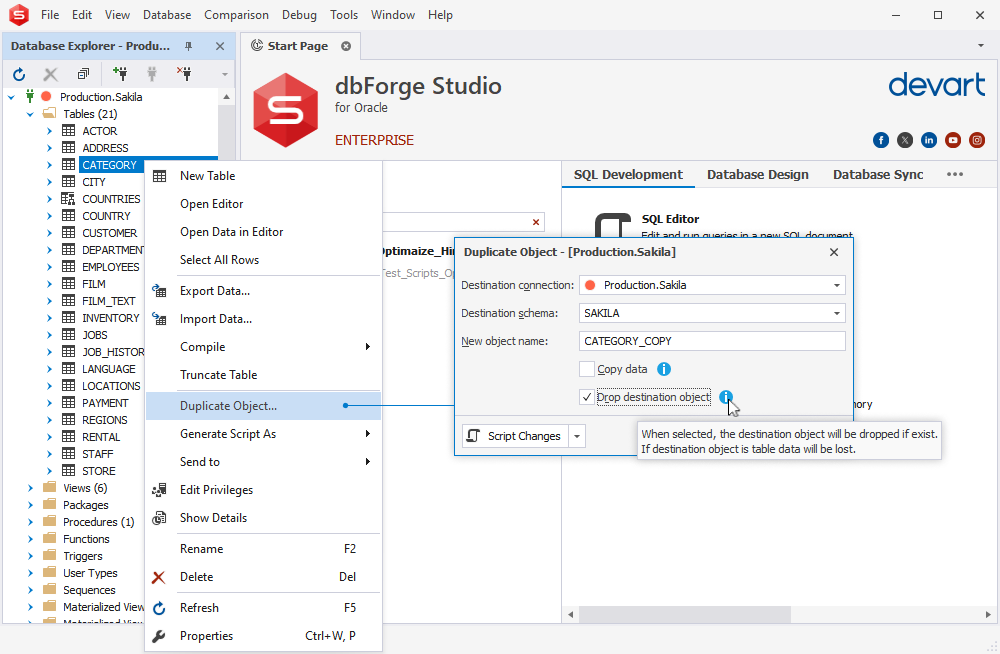Screen dimensions: 1000x654
Task: Click the Collapse All icon in Database Explorer toolbar
Action: tap(83, 74)
